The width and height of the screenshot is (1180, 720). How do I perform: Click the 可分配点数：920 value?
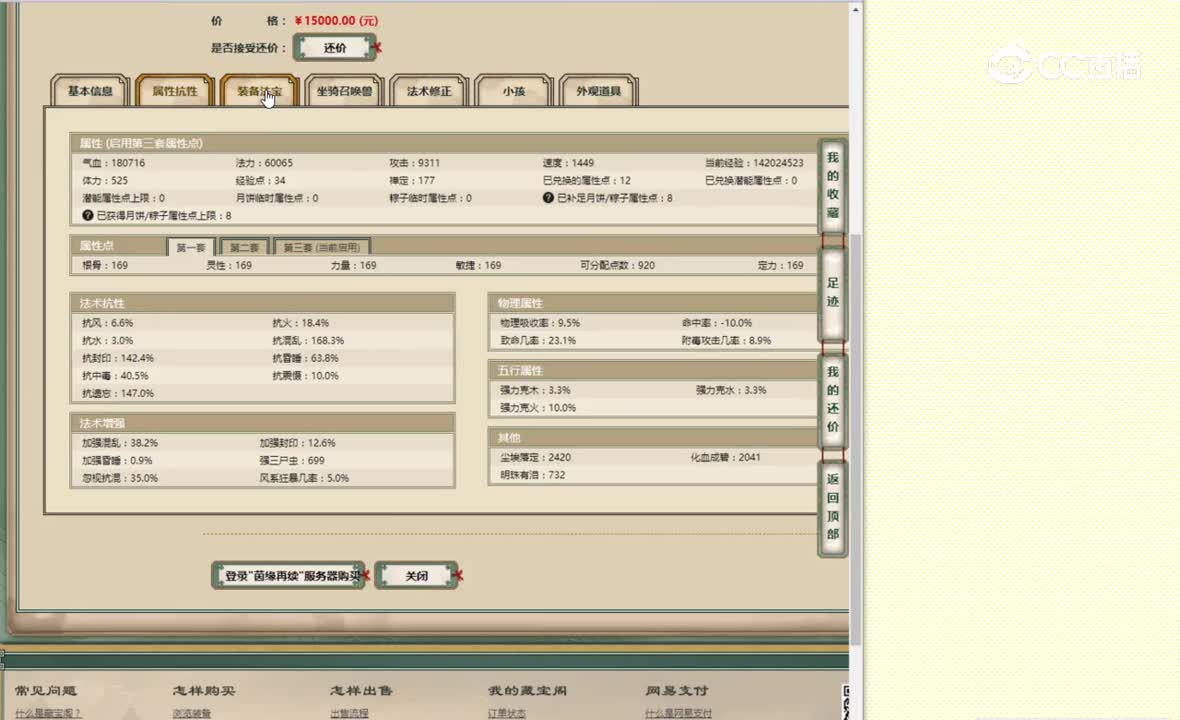coord(617,265)
